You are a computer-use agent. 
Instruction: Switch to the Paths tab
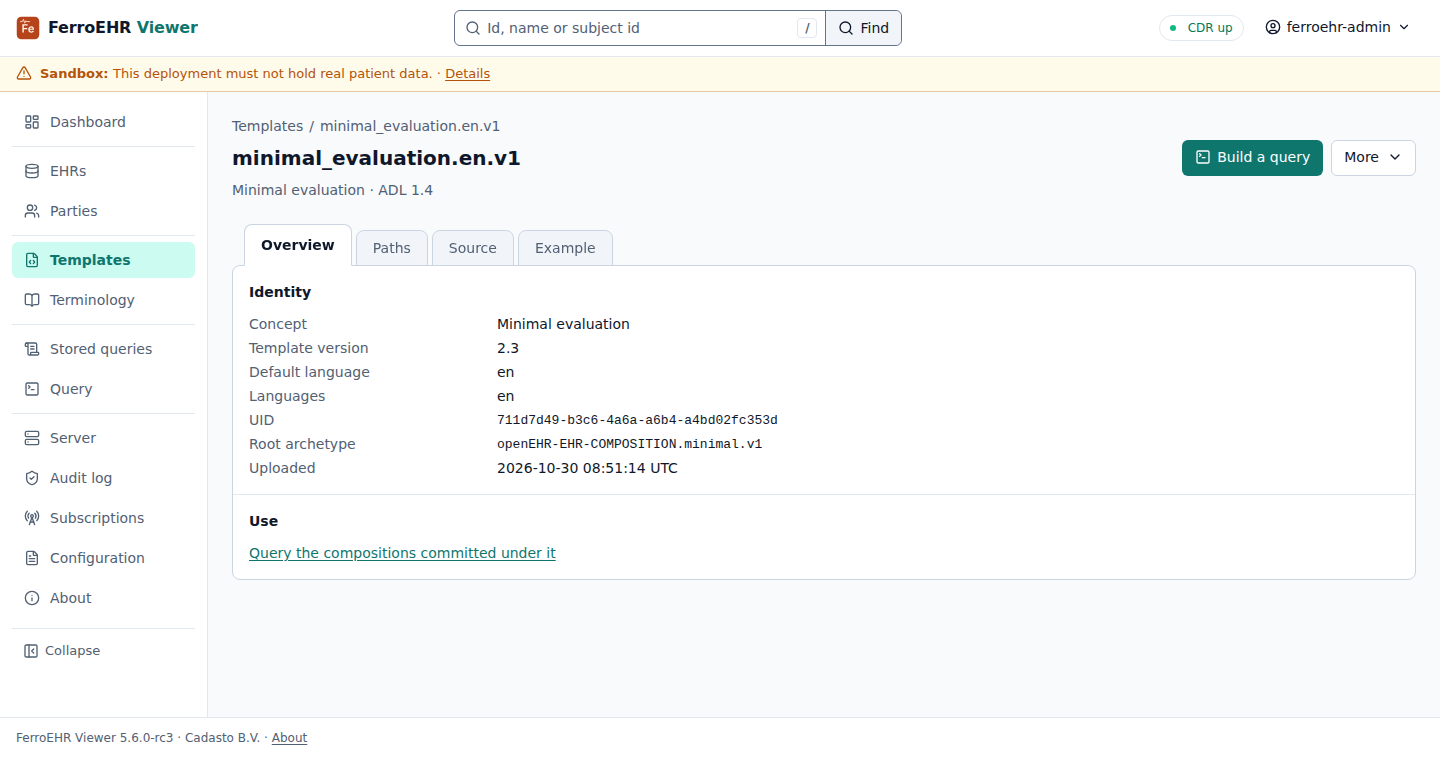click(x=392, y=248)
